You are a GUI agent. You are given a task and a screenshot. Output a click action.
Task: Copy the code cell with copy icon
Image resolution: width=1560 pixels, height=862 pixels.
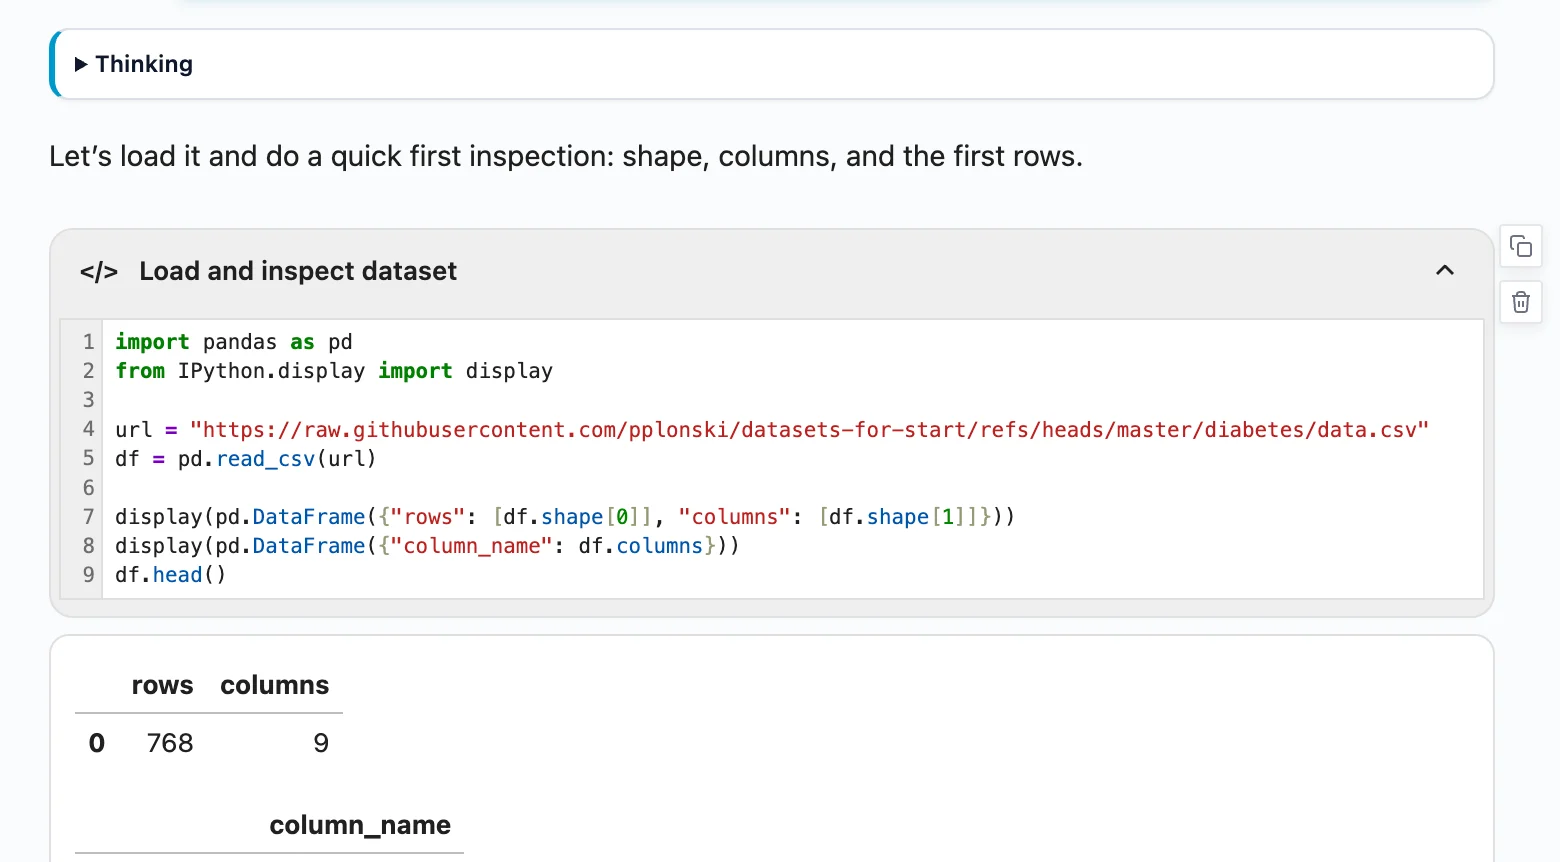(x=1521, y=246)
